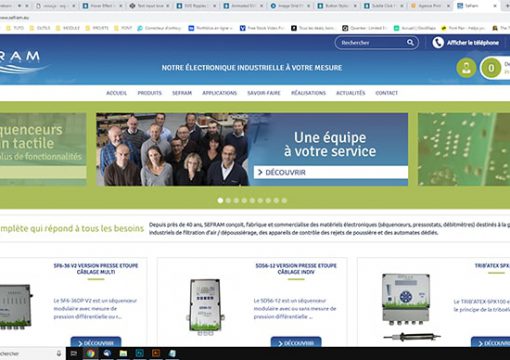Open the green user account icon
The image size is (510, 360).
tap(466, 68)
